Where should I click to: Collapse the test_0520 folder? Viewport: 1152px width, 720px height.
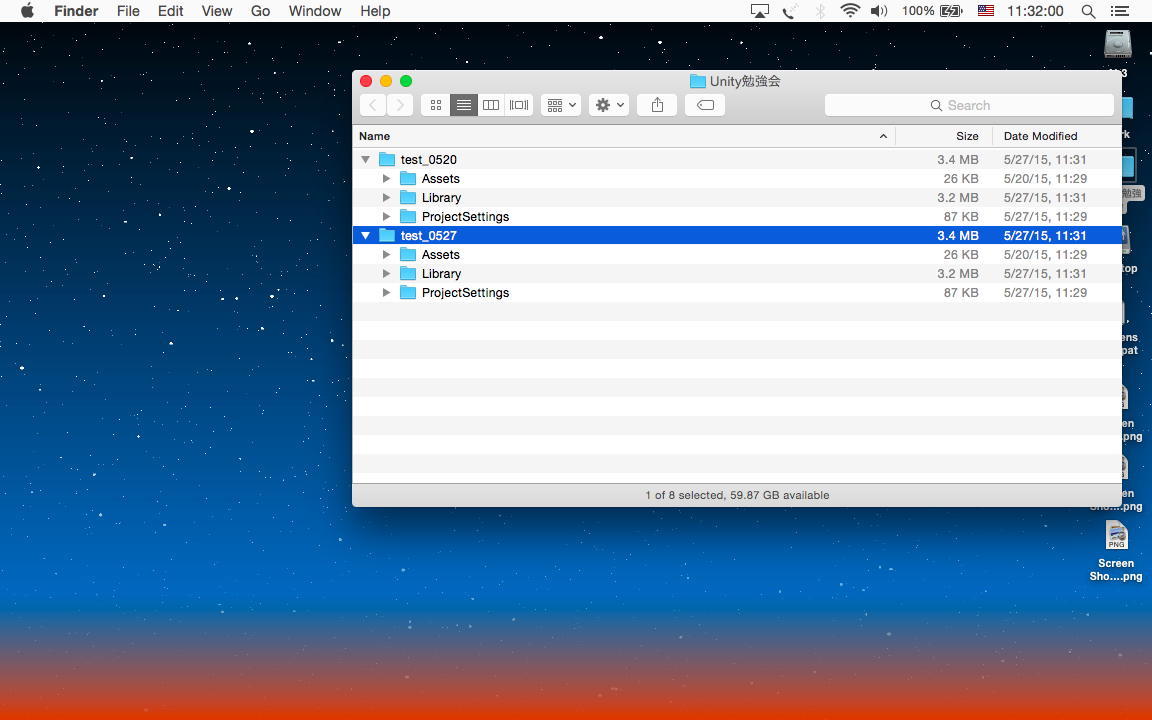click(366, 160)
